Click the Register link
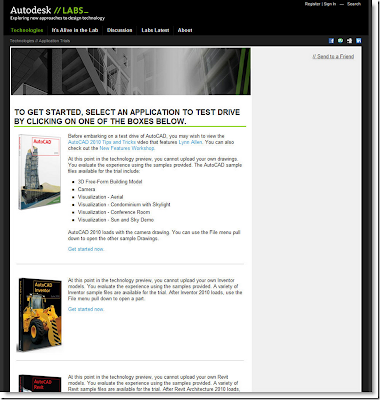 [x=313, y=4]
